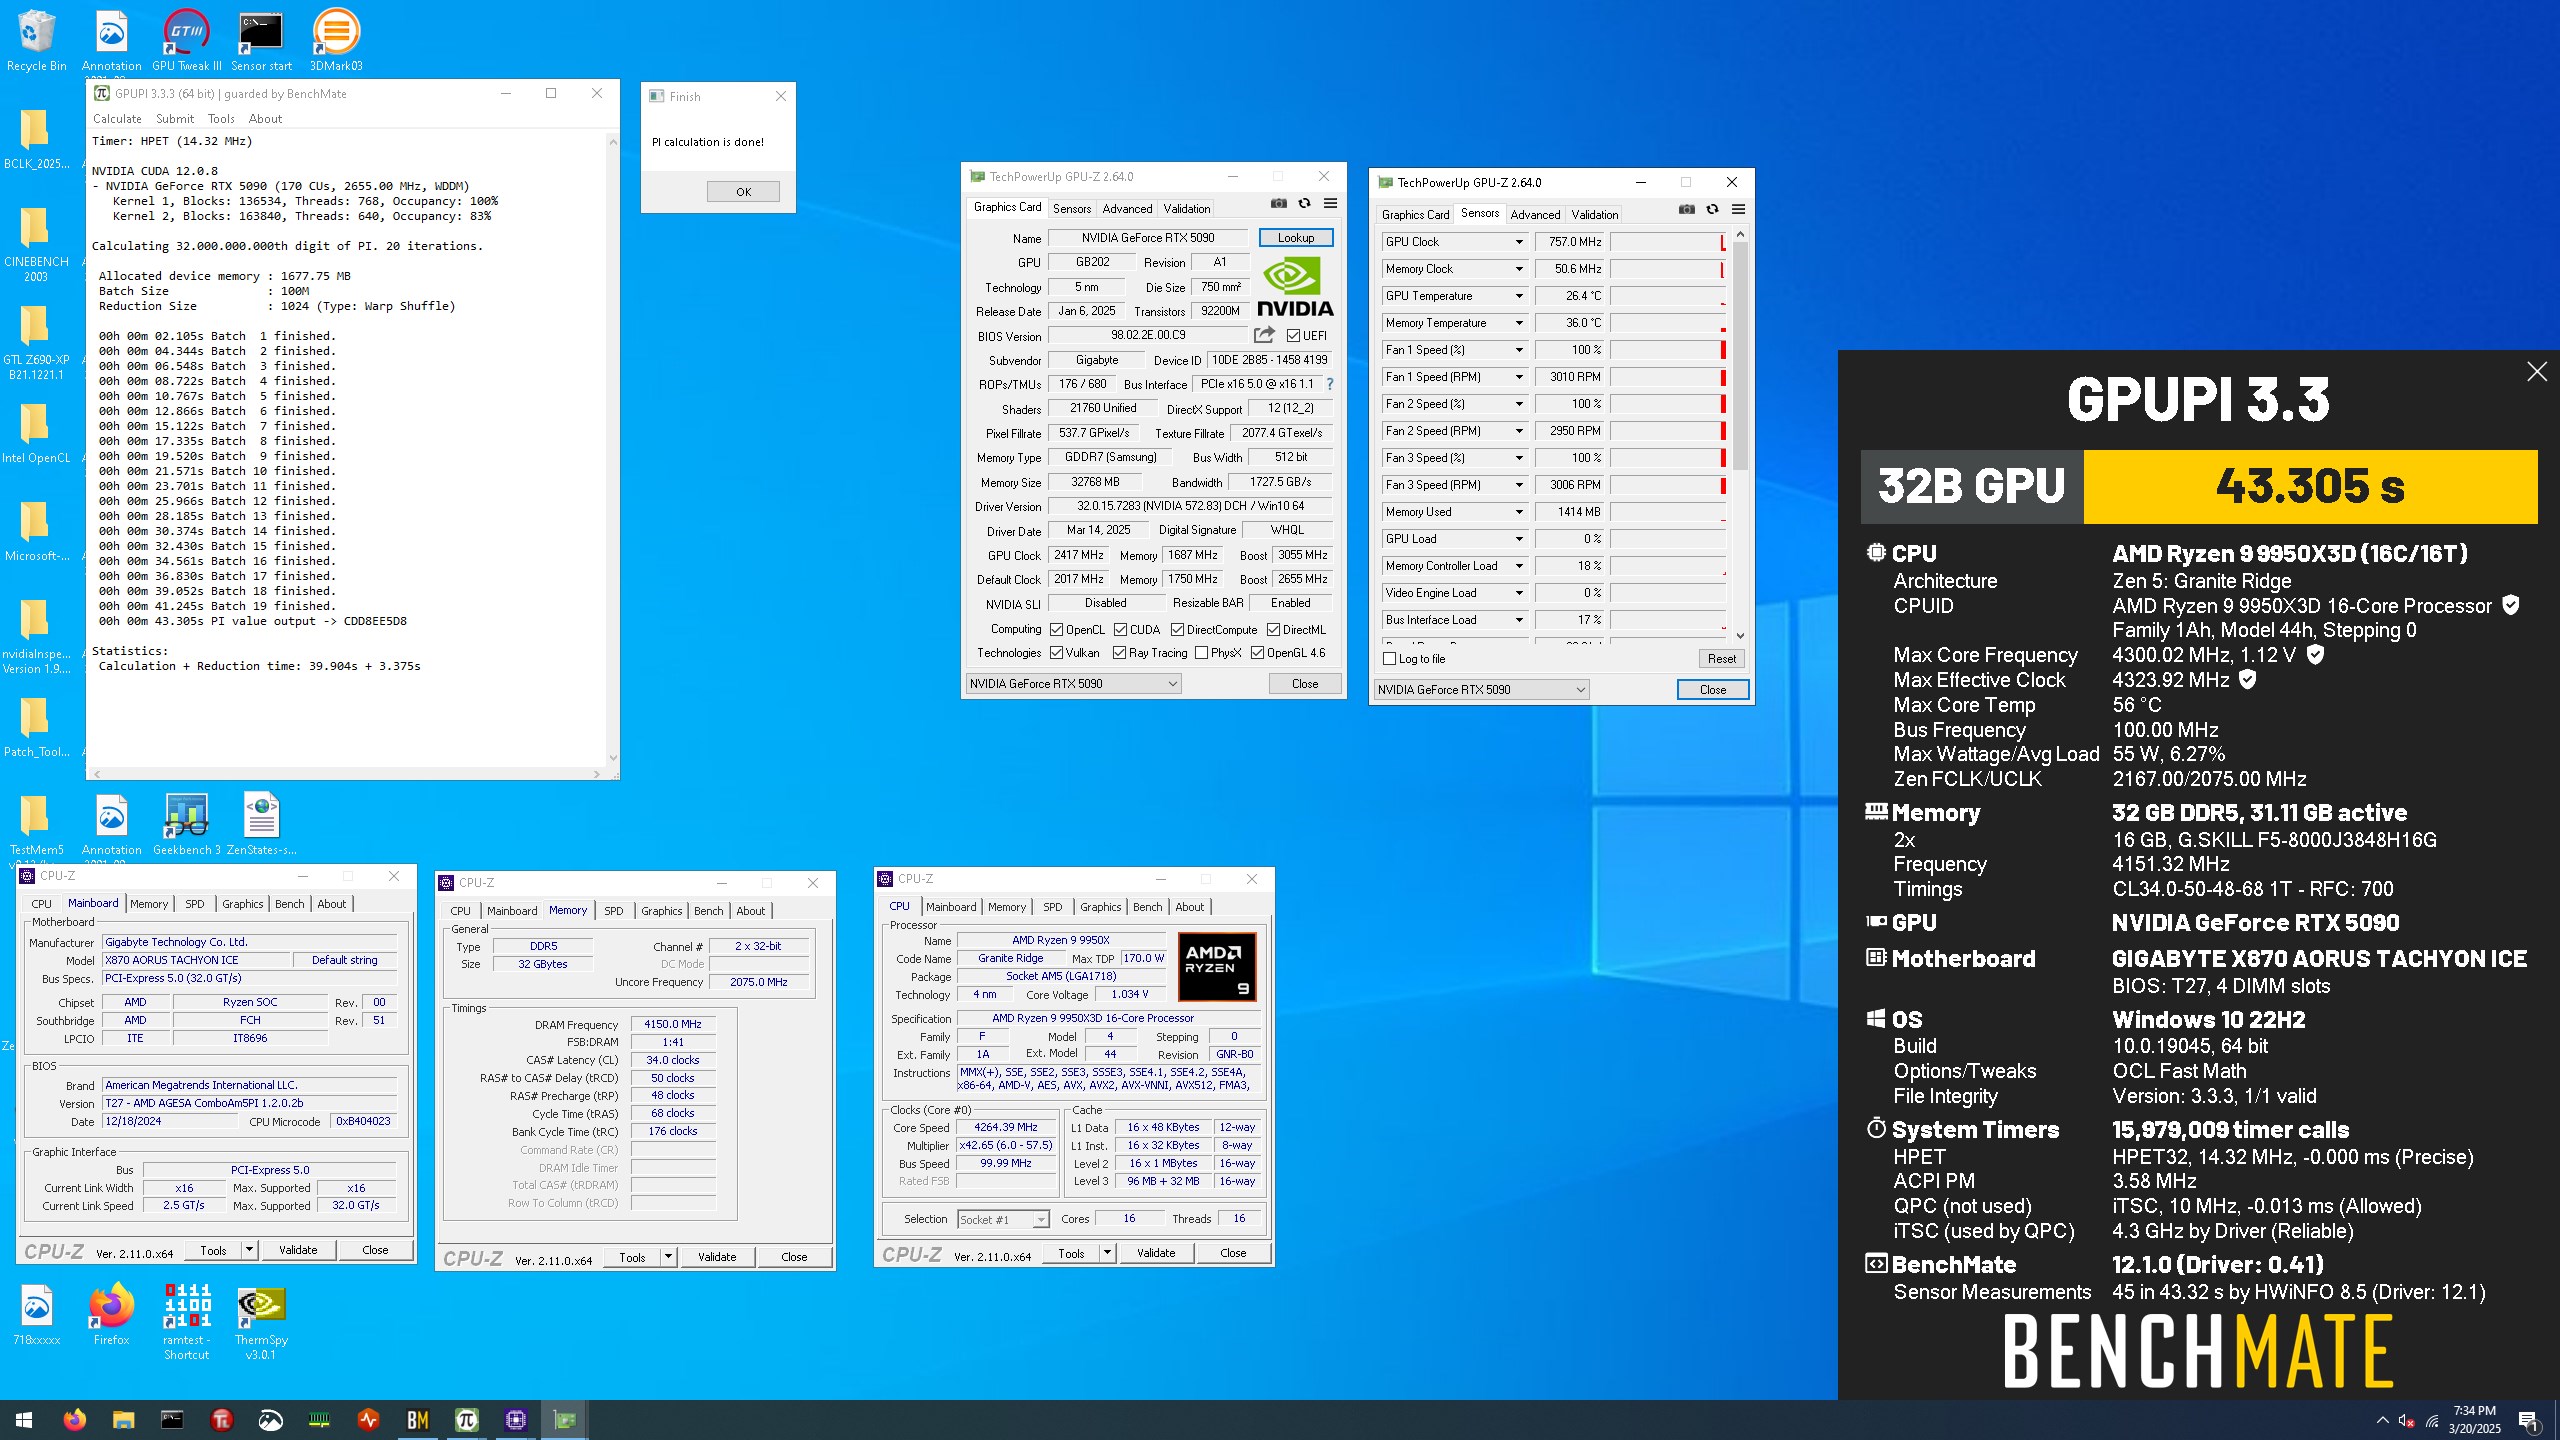This screenshot has width=2560, height=1440.
Task: Open GPU Tweak III desktop shortcut
Action: pyautogui.click(x=187, y=40)
